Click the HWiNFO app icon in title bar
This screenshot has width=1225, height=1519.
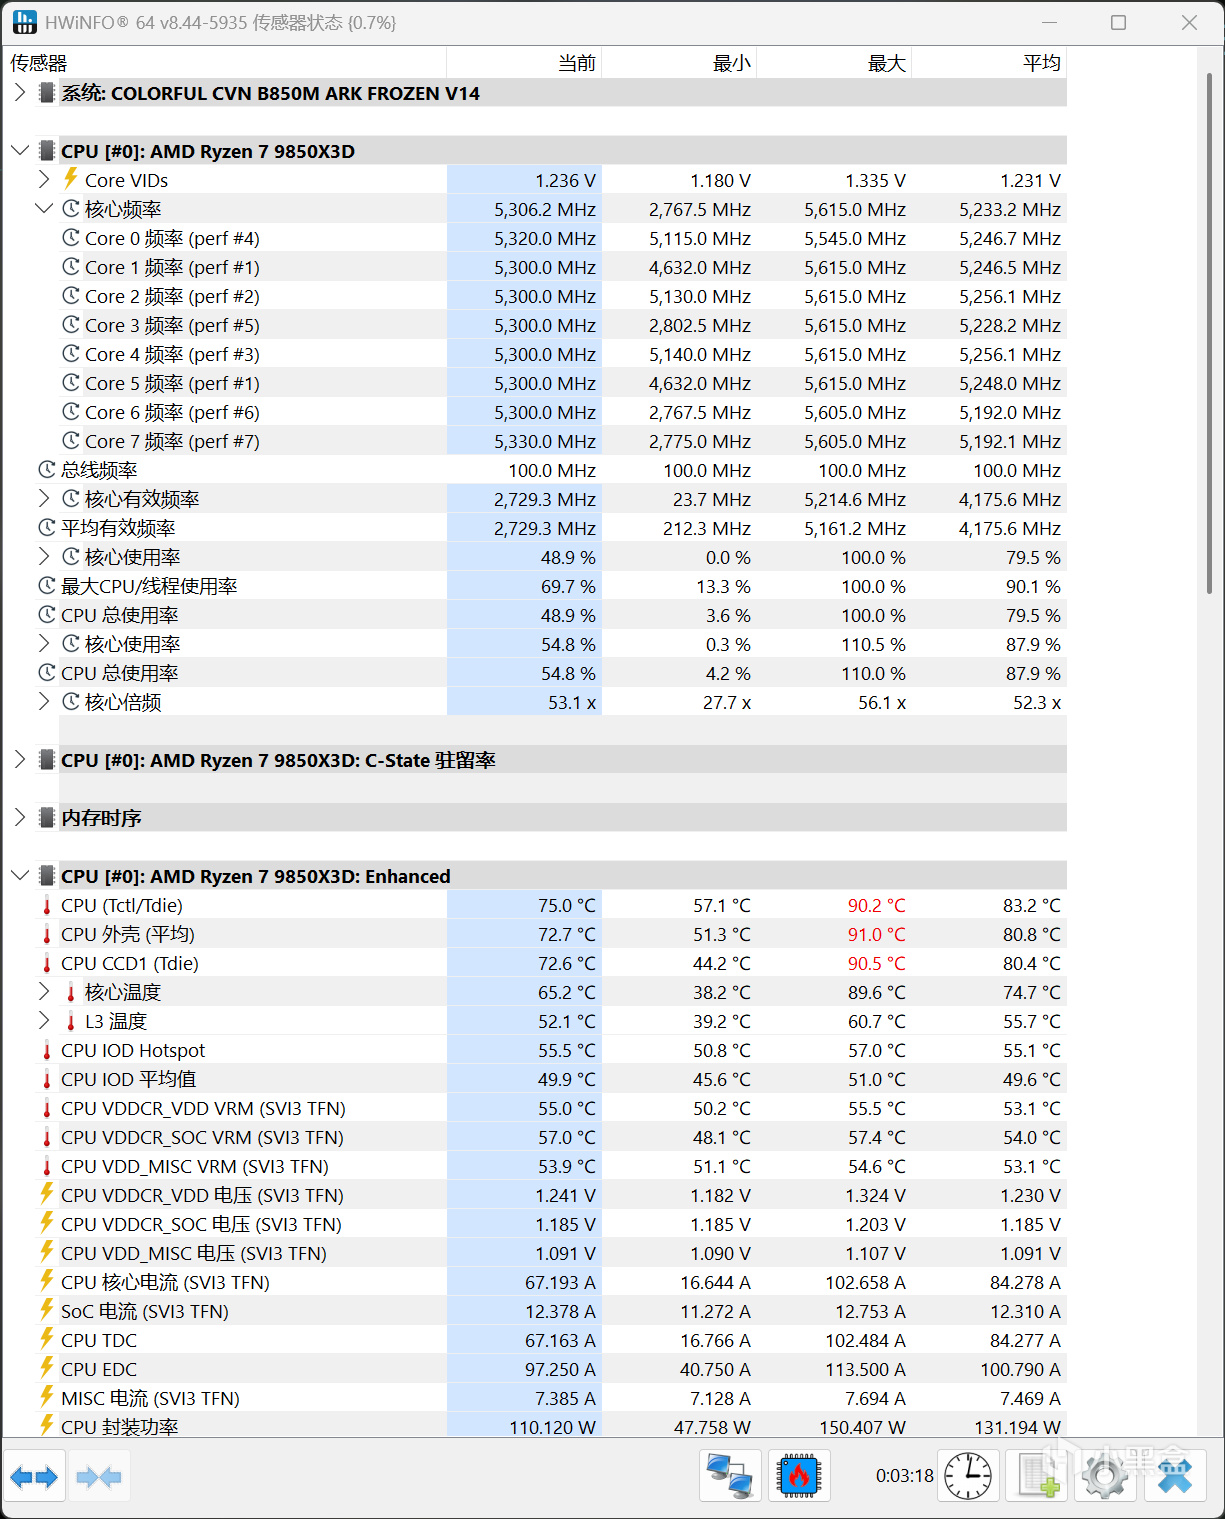point(25,22)
